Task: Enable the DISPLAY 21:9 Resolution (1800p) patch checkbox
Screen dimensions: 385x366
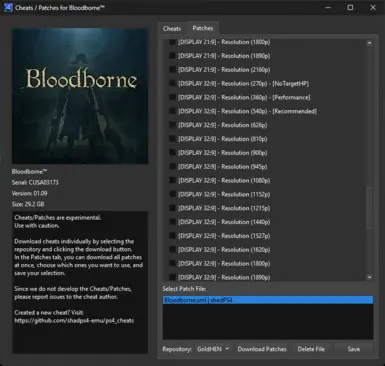Action: pos(172,42)
